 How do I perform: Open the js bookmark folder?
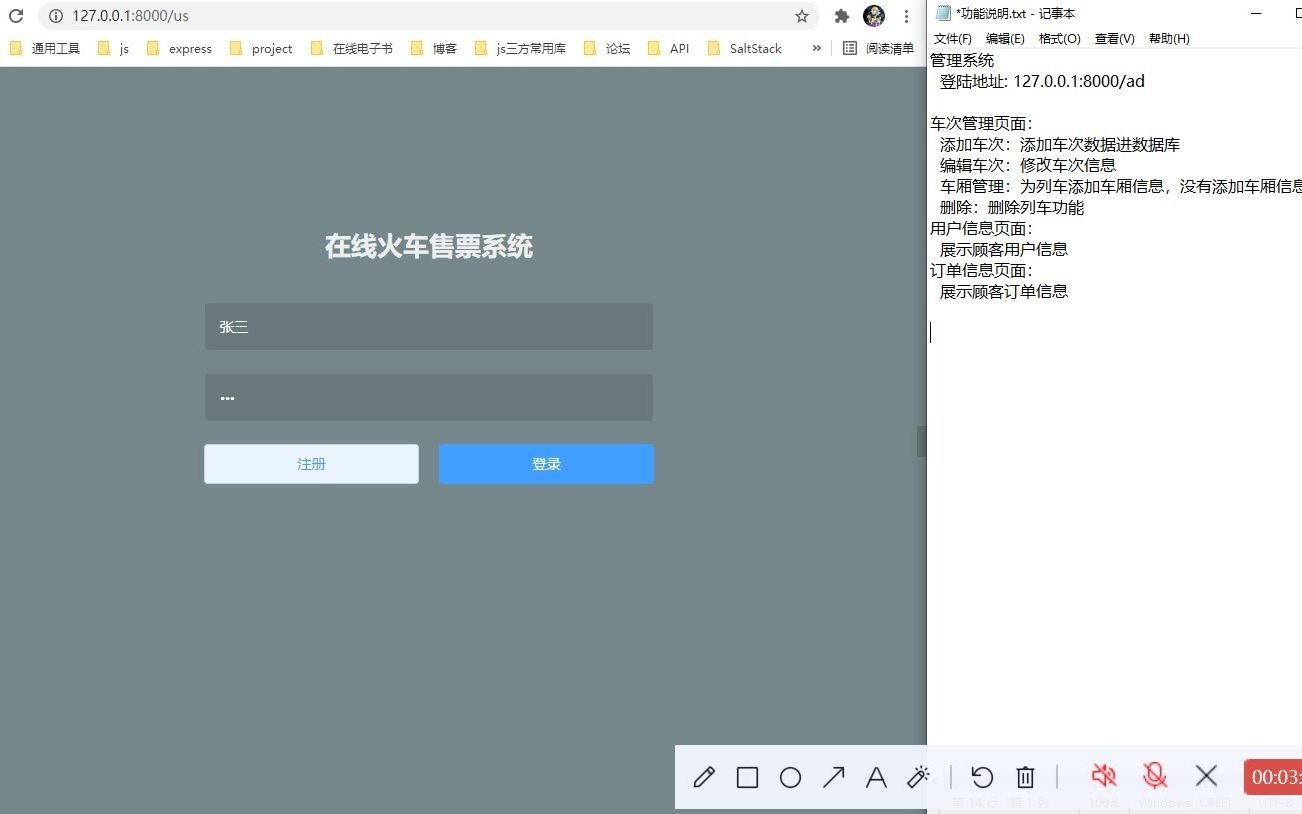[x=113, y=48]
